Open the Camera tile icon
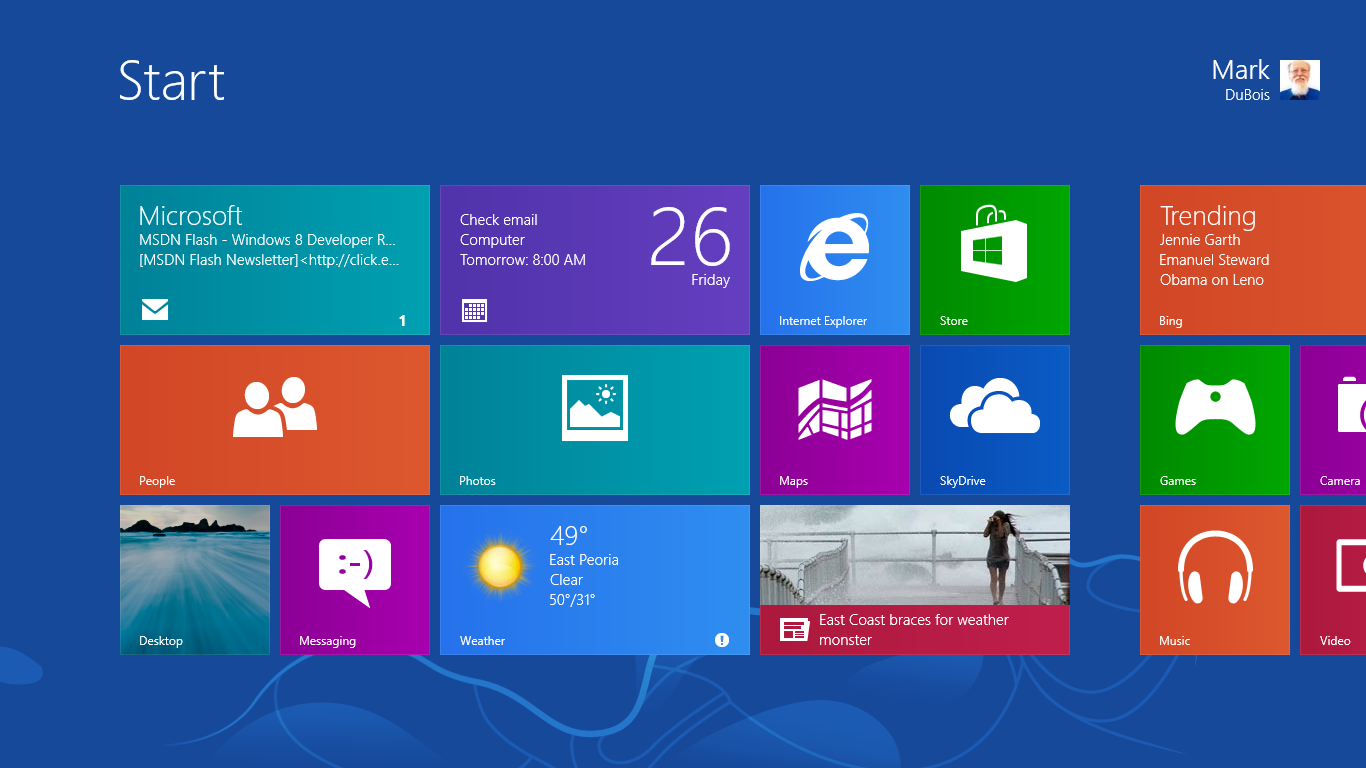The height and width of the screenshot is (768, 1366). [1352, 405]
